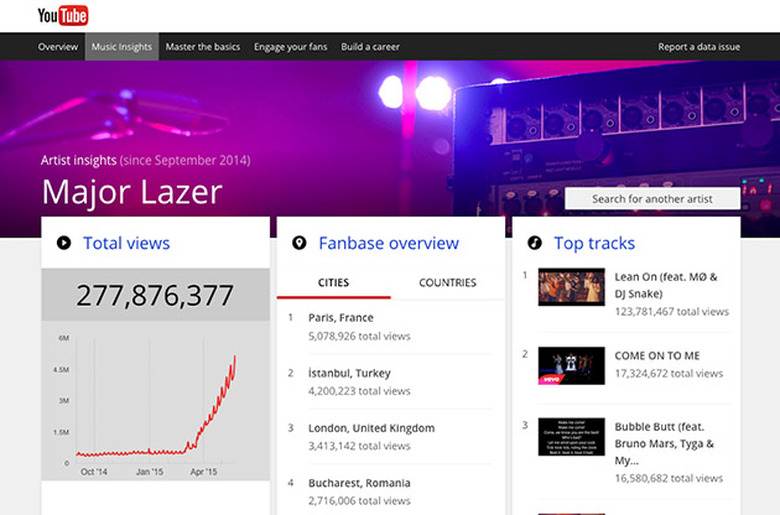The height and width of the screenshot is (515, 780).
Task: Click Report a data issue link
Action: click(699, 47)
